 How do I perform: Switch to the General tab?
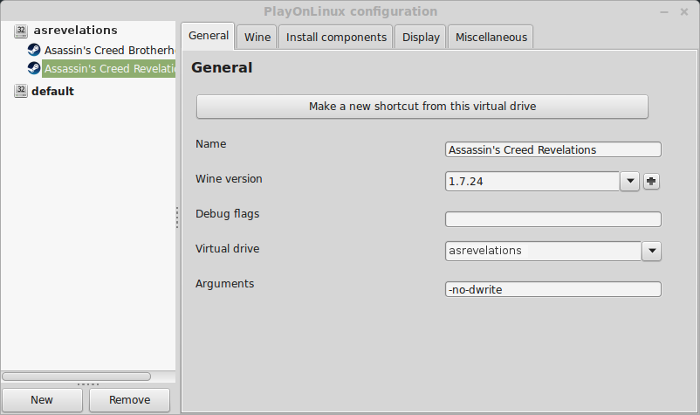click(x=208, y=36)
